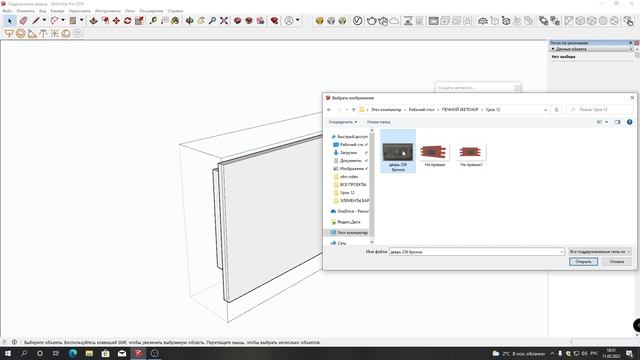640x360 pixels.
Task: Open the file type filter combo box
Action: (x=600, y=252)
